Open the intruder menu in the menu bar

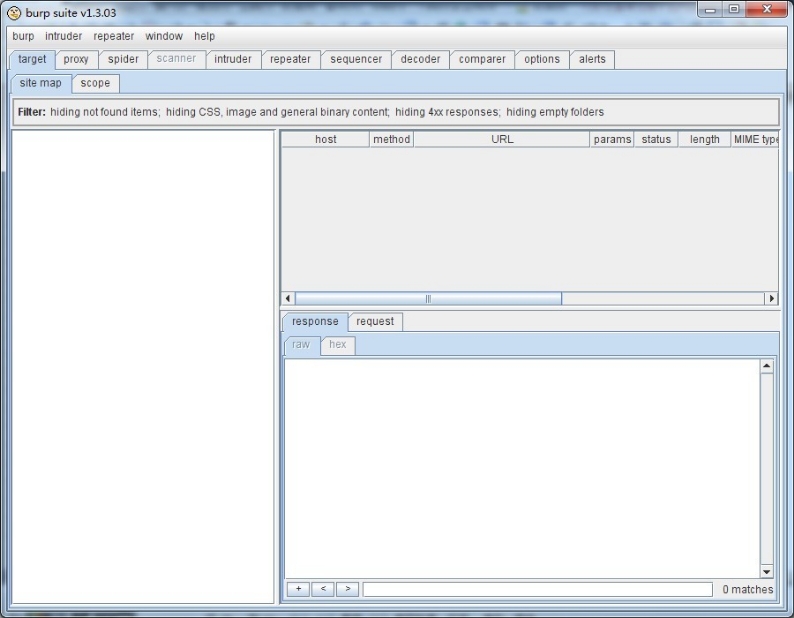[x=63, y=36]
